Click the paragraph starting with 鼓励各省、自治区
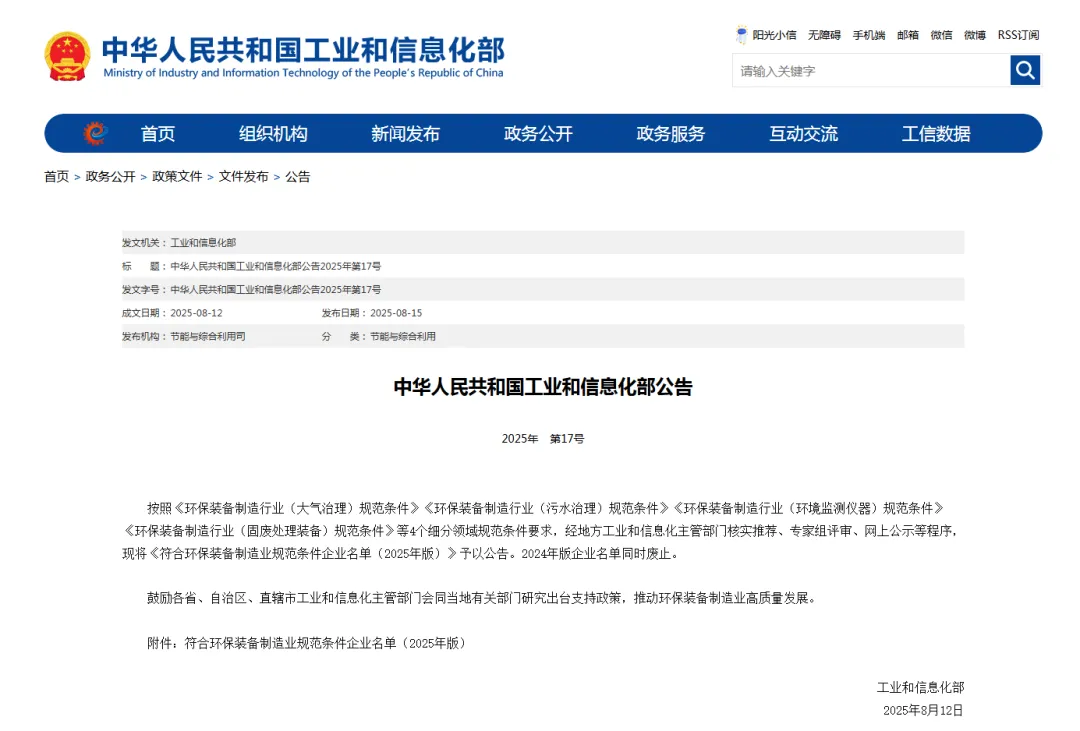Viewport: 1080px width, 731px height. [481, 598]
